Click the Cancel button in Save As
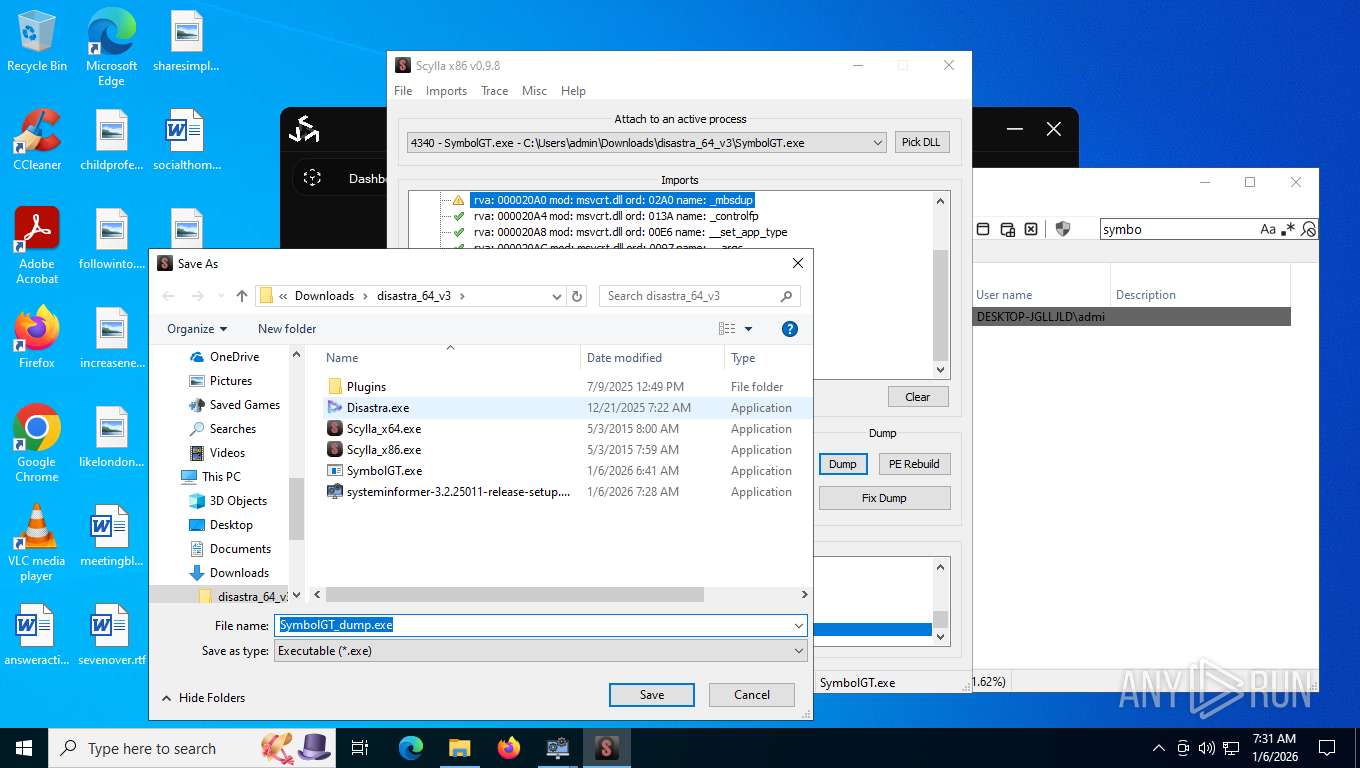This screenshot has height=768, width=1360. click(x=752, y=695)
